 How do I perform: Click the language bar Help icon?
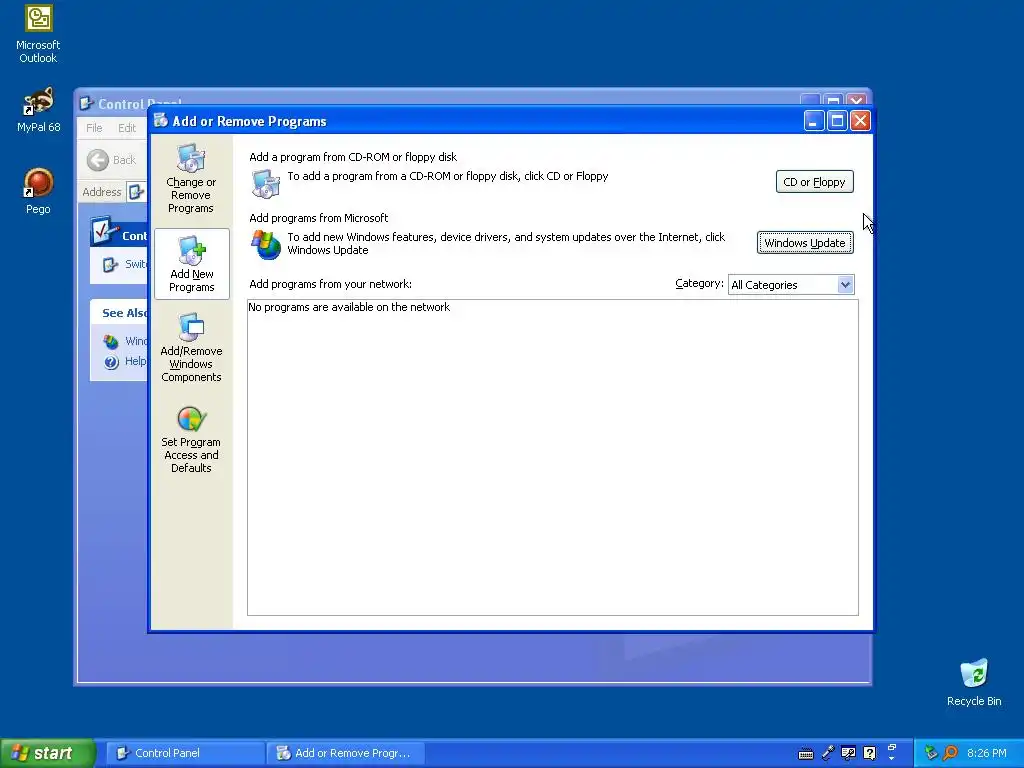[x=869, y=754]
